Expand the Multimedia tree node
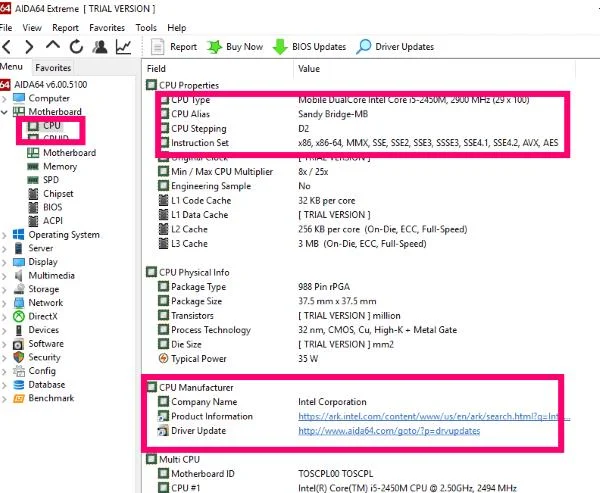The height and width of the screenshot is (493, 600). click(x=4, y=276)
